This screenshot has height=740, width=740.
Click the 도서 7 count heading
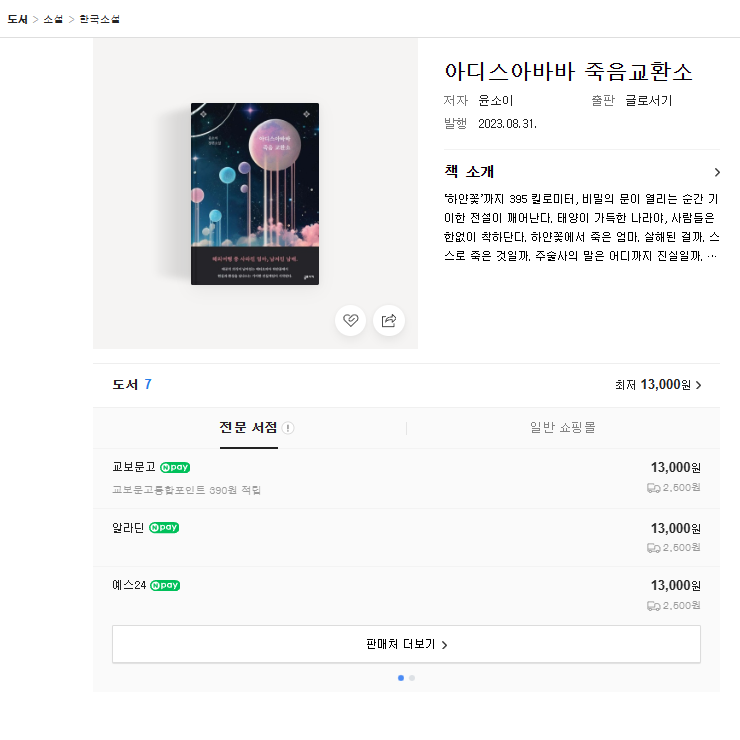click(132, 385)
